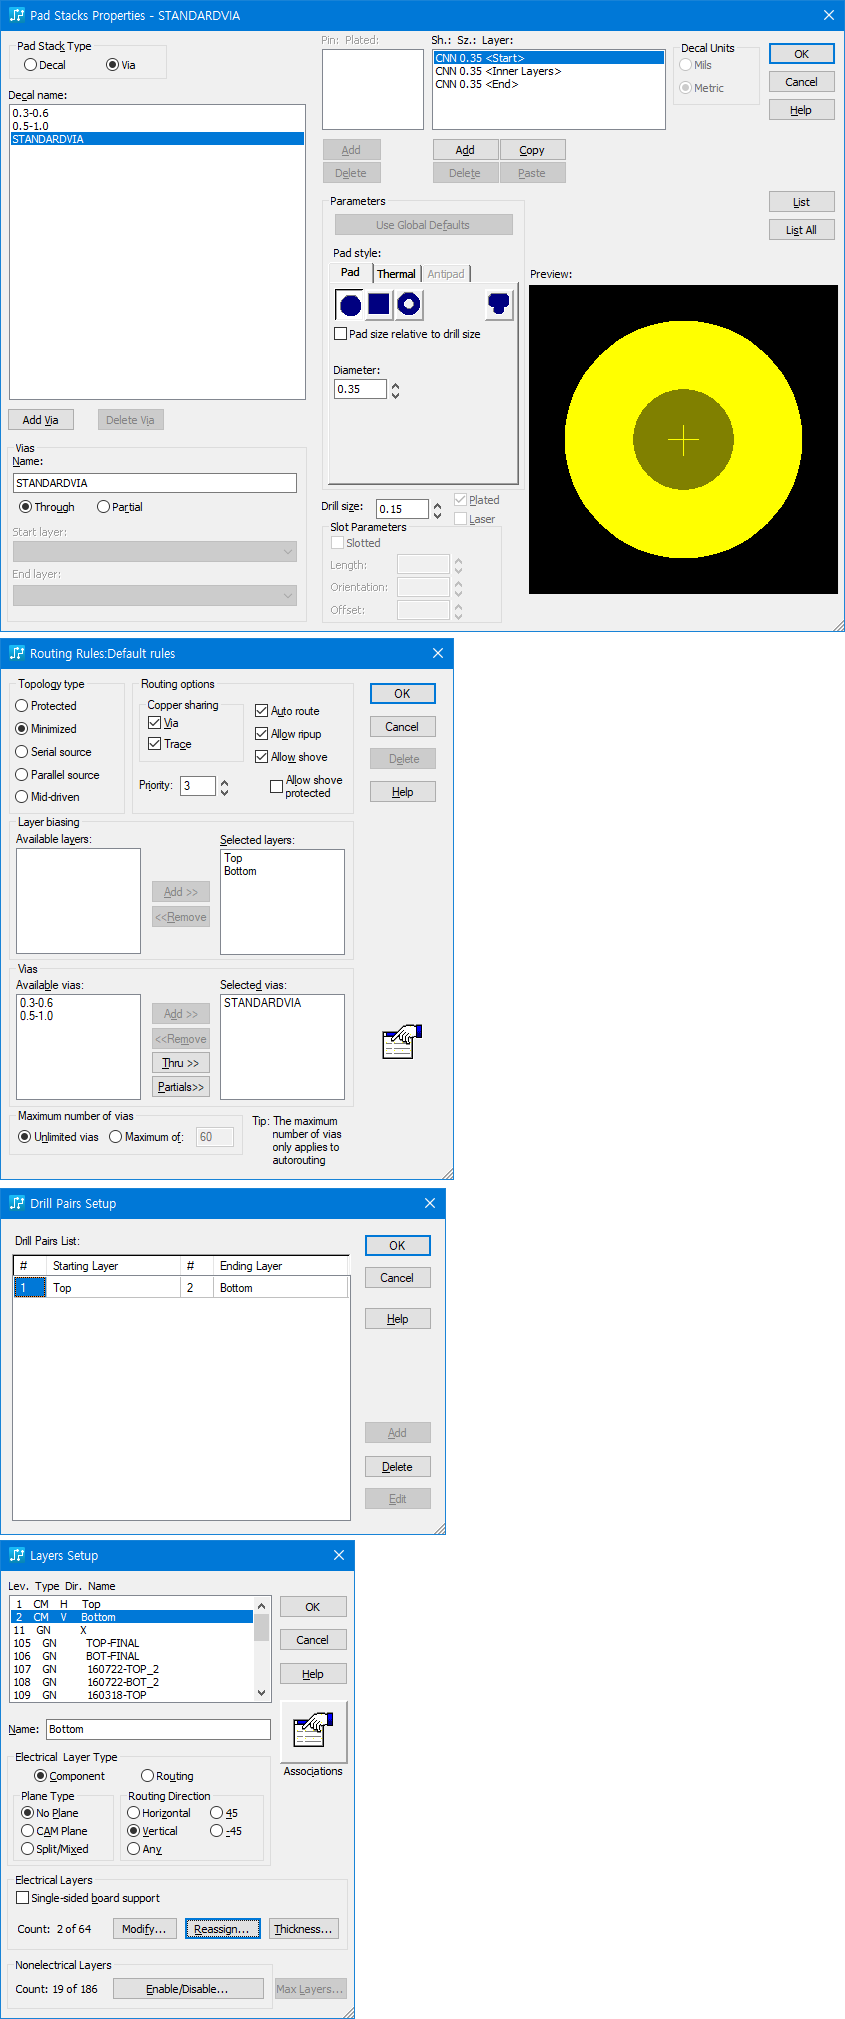Click the Pad Stacks Properties title bar icon
Screen dimensions: 845x2019
(16, 15)
